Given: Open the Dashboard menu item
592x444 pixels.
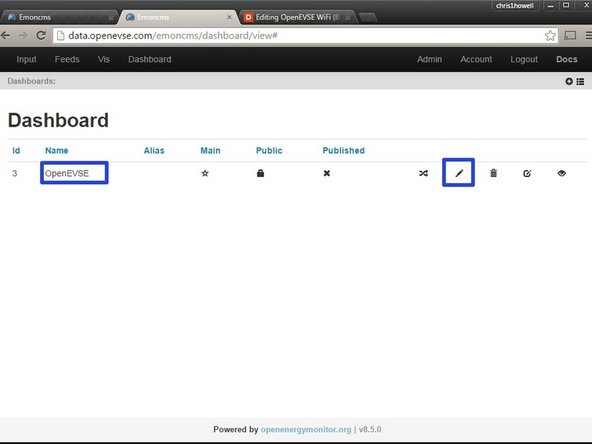Looking at the screenshot, I should tap(150, 59).
